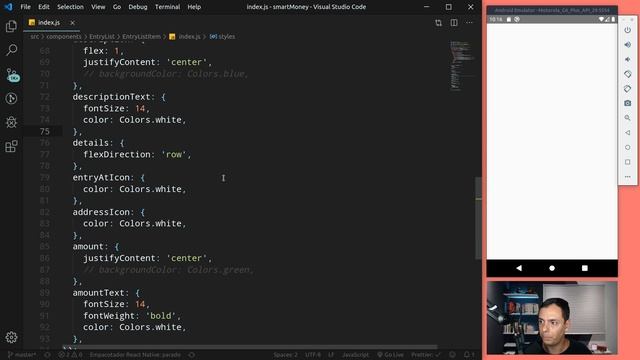Rotate emulator right icon

coord(627,89)
